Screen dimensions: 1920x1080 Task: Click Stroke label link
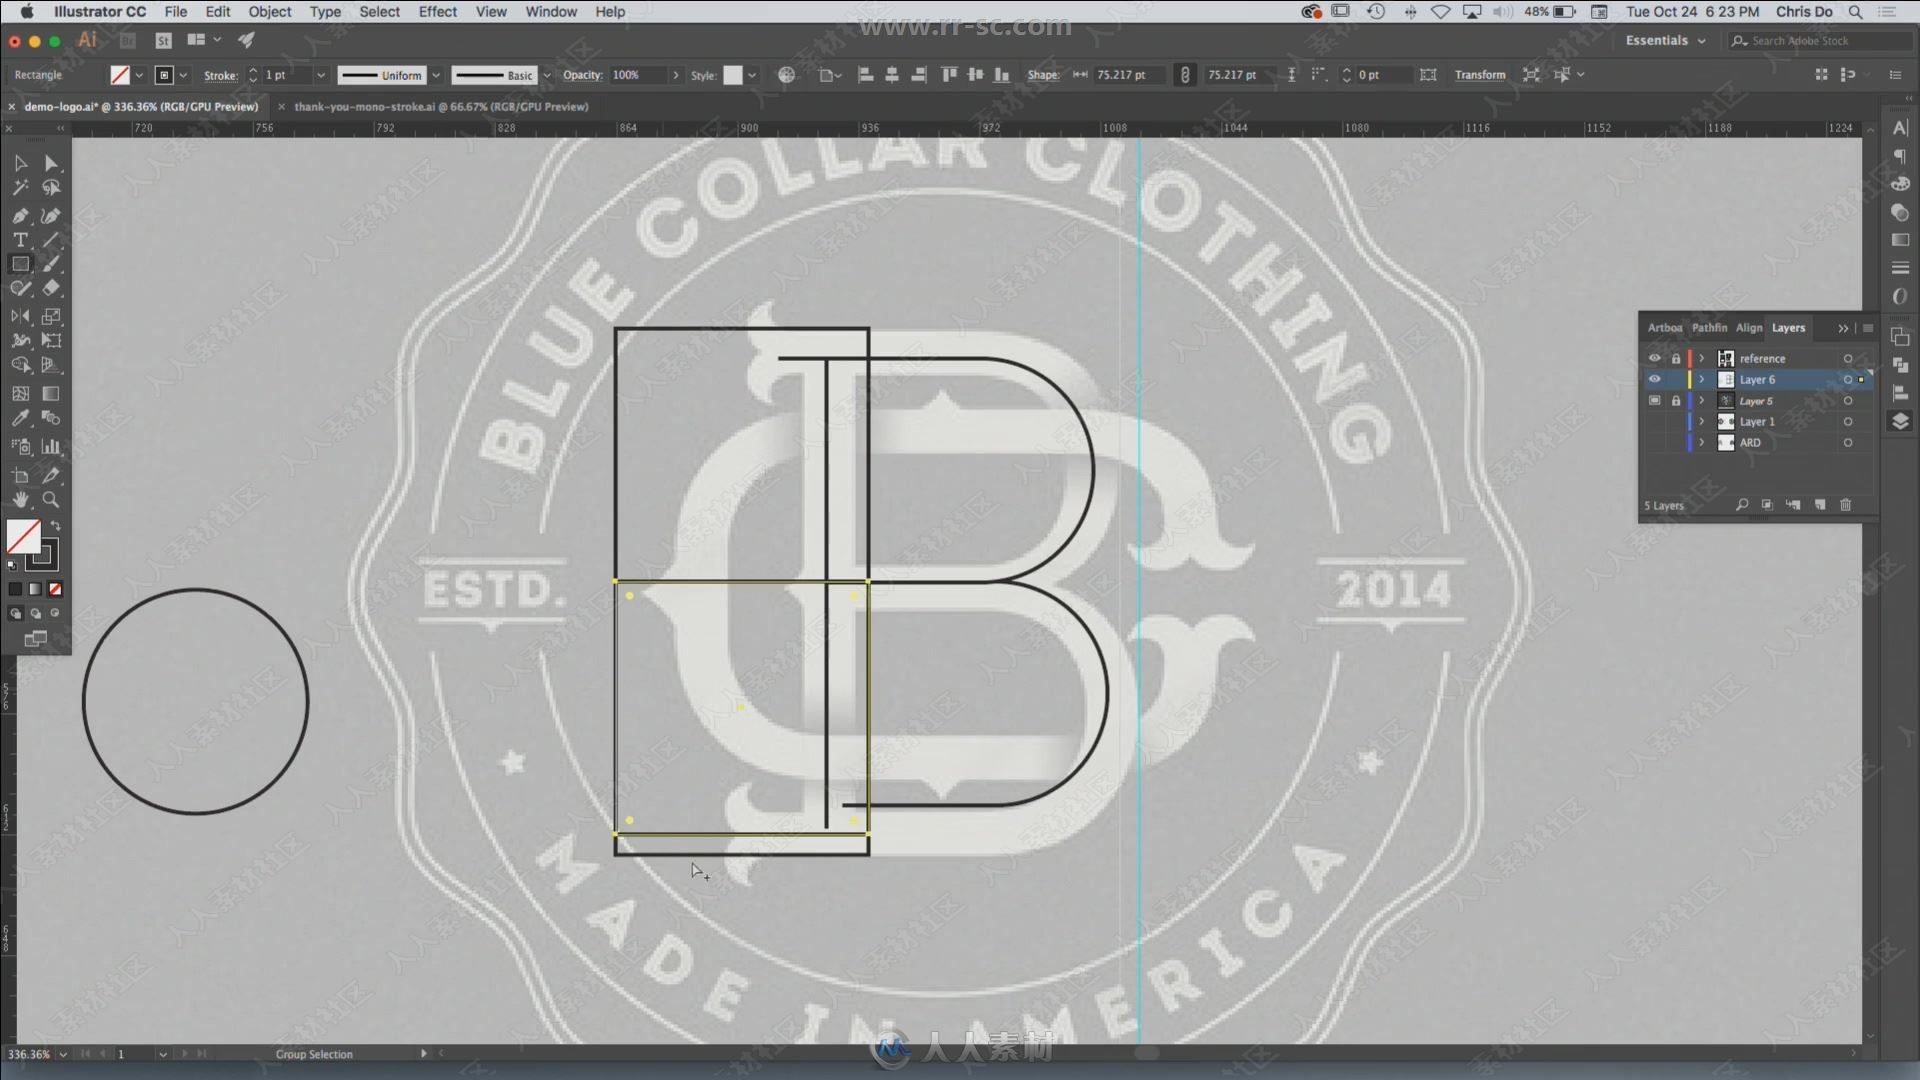(x=220, y=75)
